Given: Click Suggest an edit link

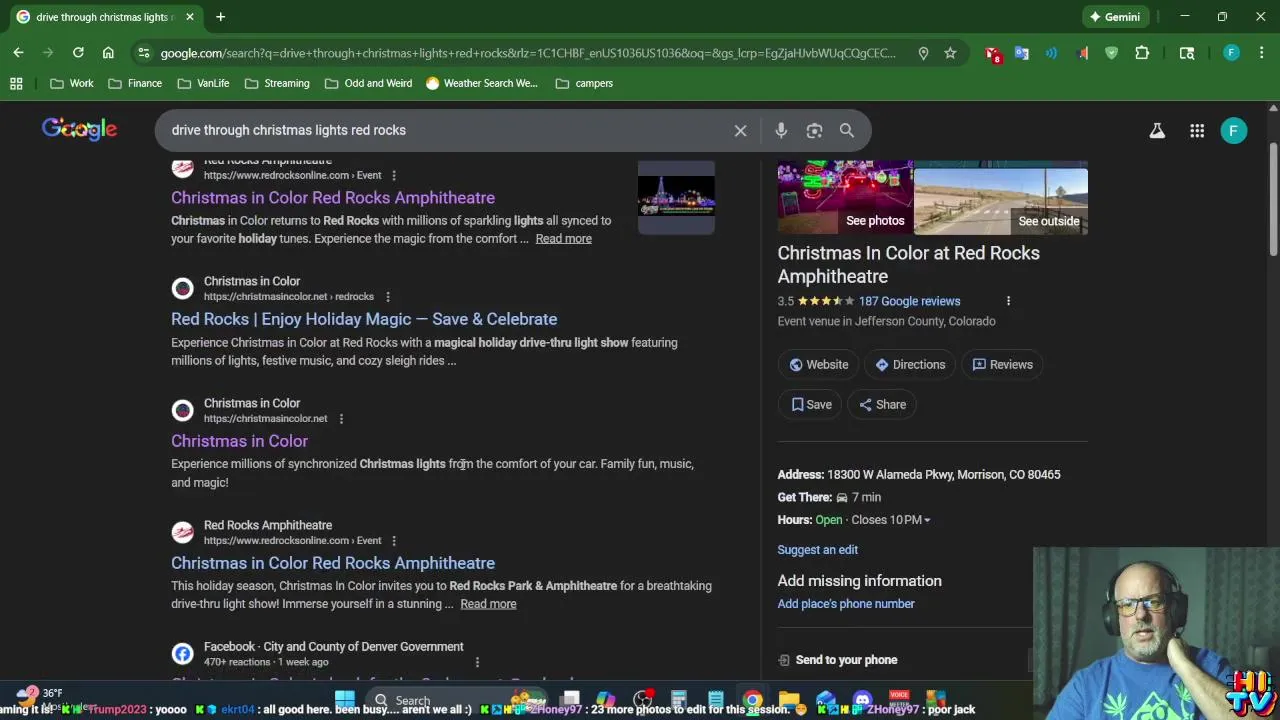Looking at the screenshot, I should [x=818, y=550].
